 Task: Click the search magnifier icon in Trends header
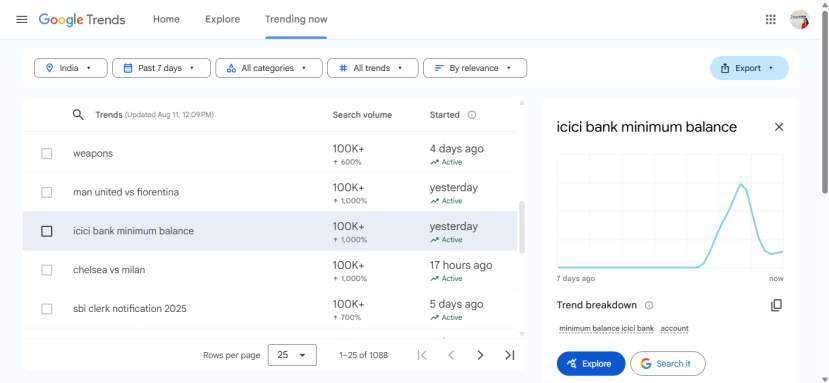78,115
